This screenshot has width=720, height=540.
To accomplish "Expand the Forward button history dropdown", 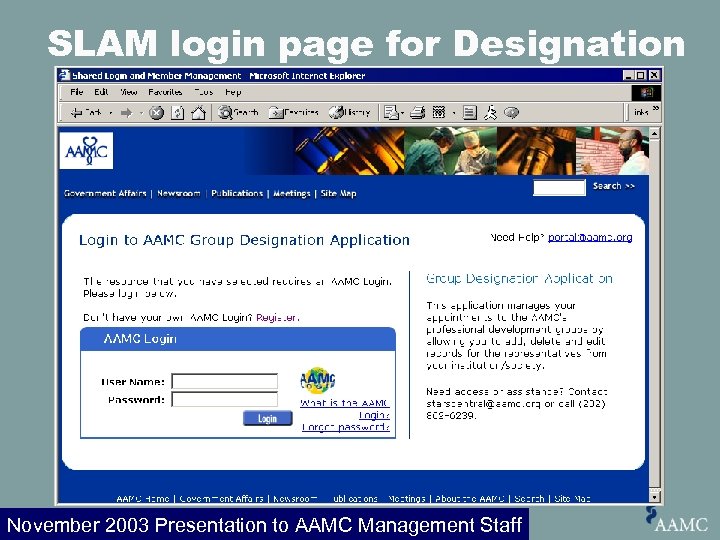I will coord(141,113).
